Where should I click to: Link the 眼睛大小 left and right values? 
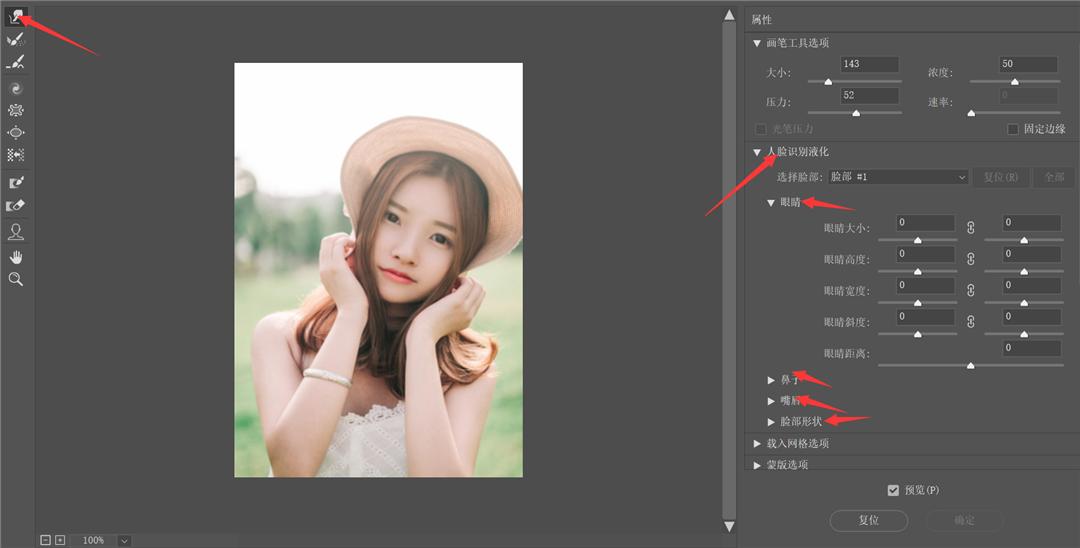[x=970, y=228]
